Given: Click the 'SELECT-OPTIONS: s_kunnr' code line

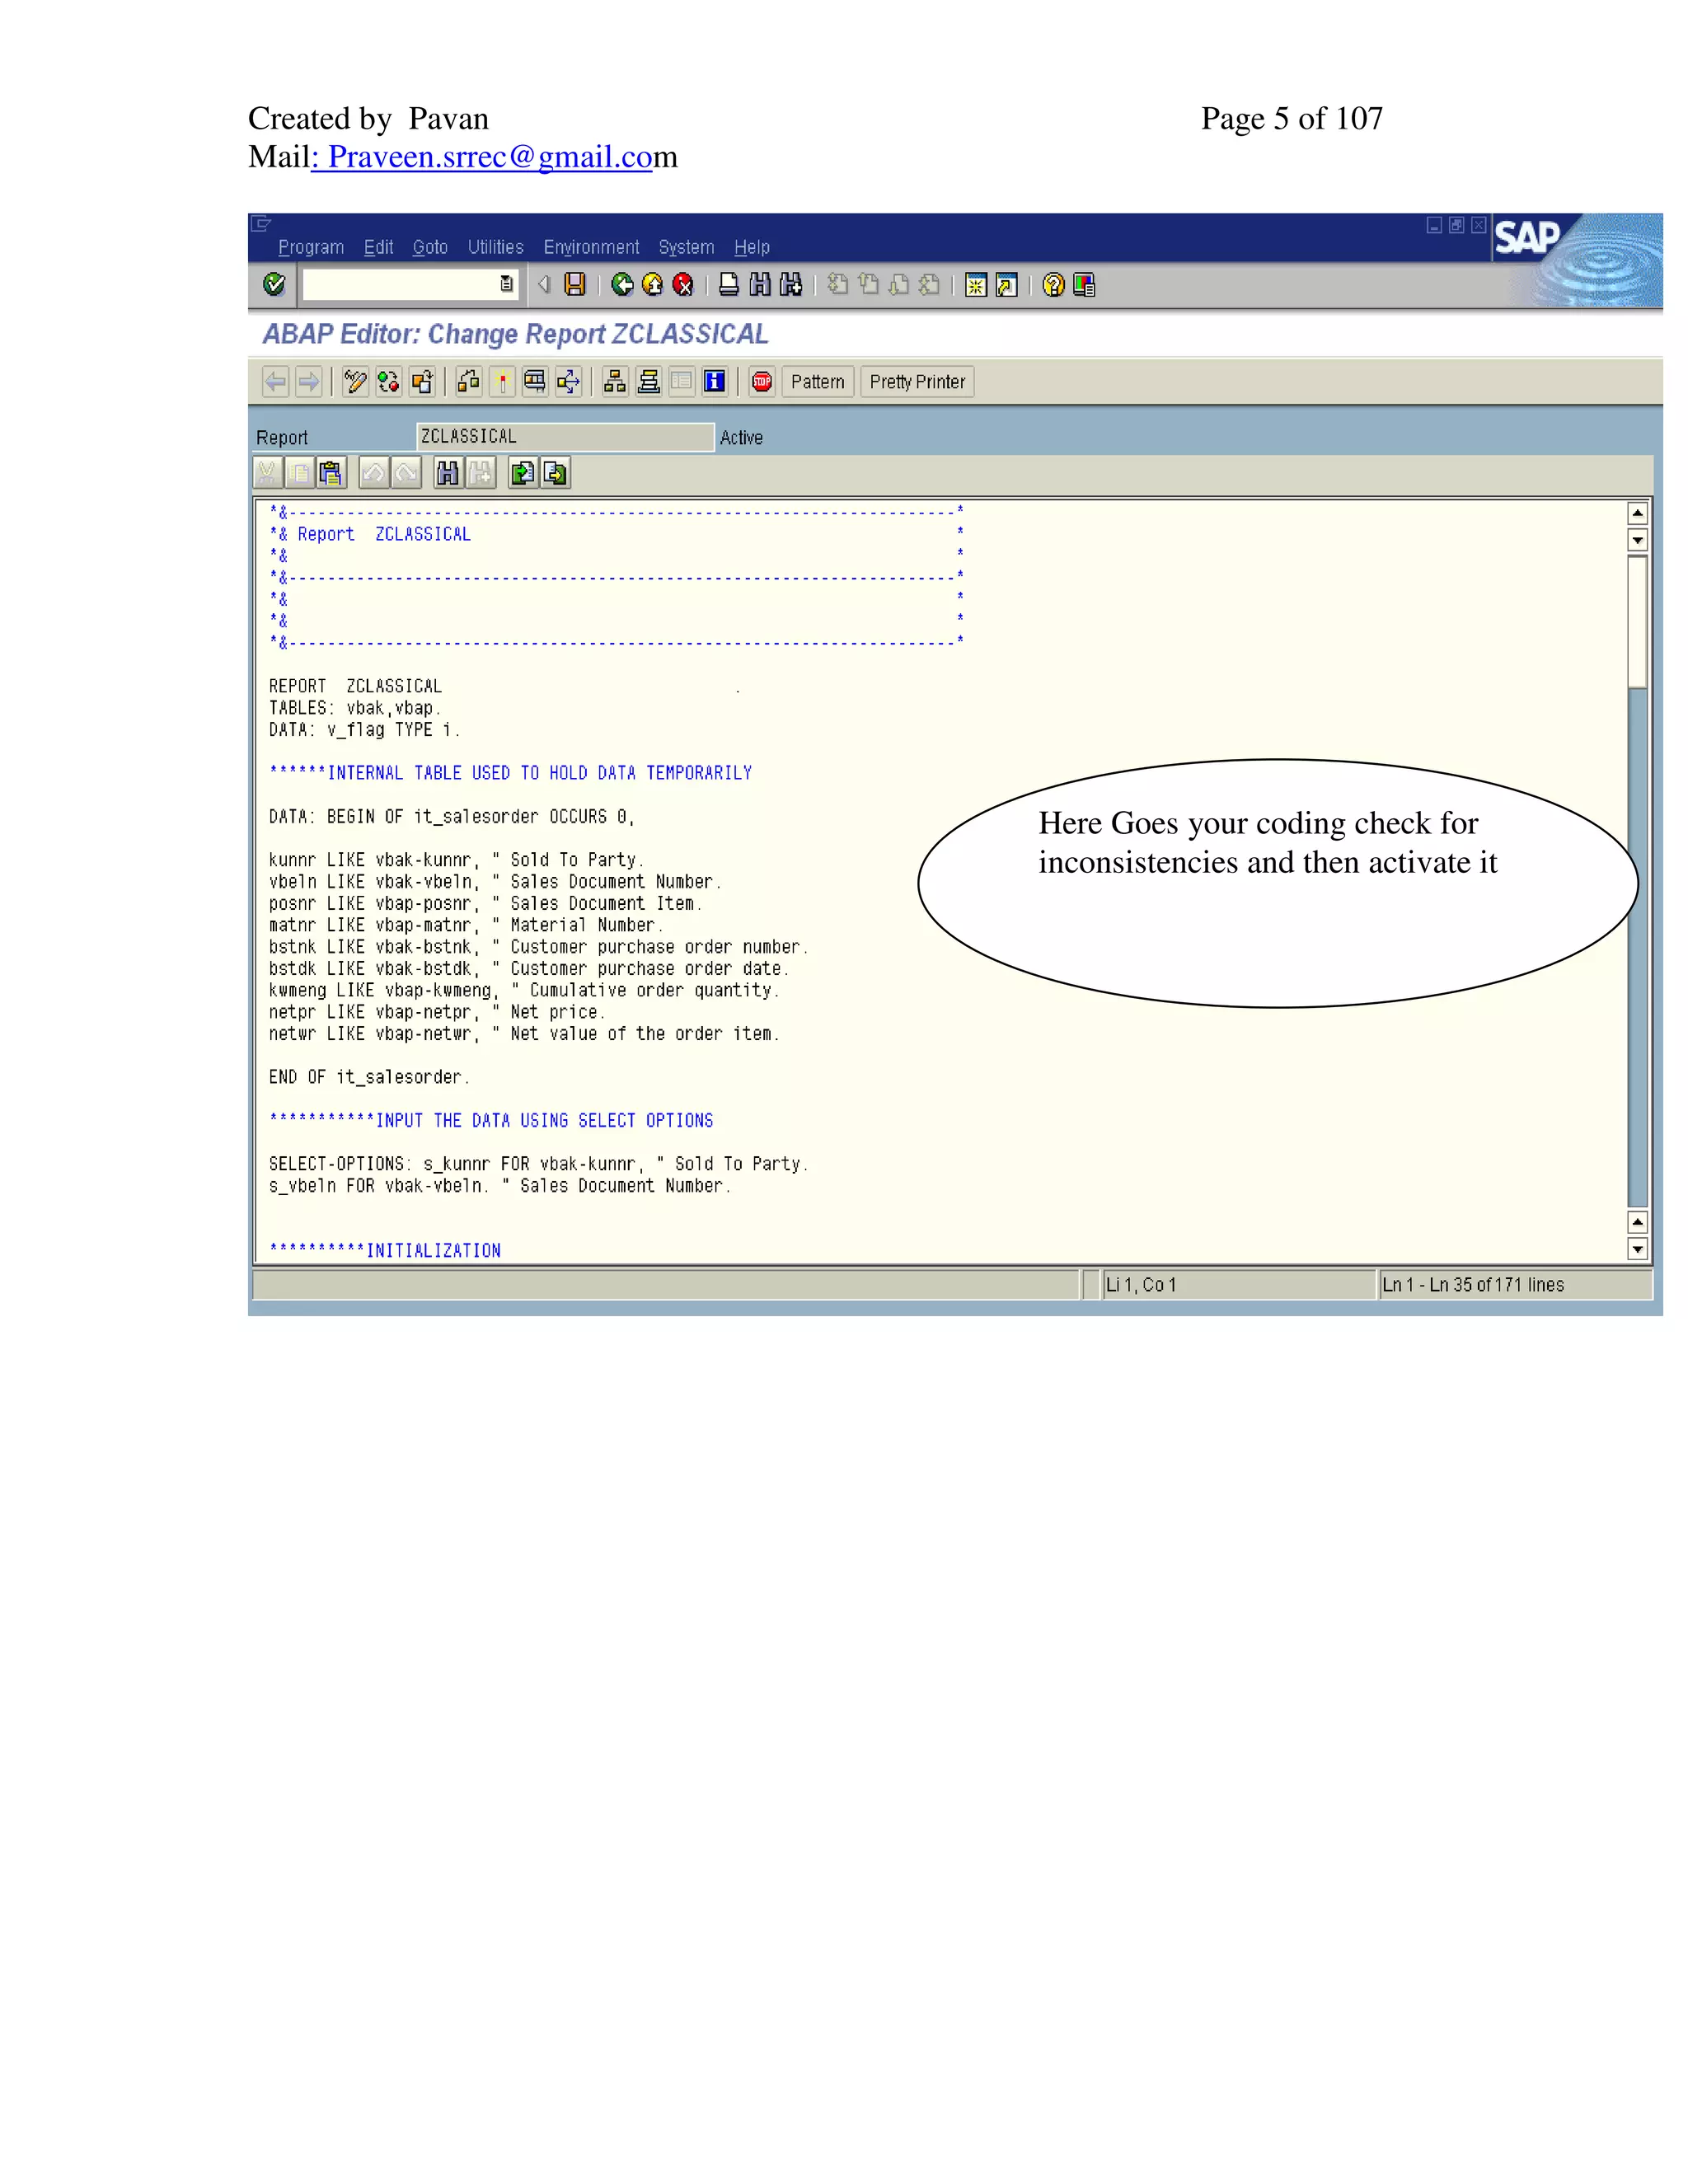Looking at the screenshot, I should (538, 1164).
